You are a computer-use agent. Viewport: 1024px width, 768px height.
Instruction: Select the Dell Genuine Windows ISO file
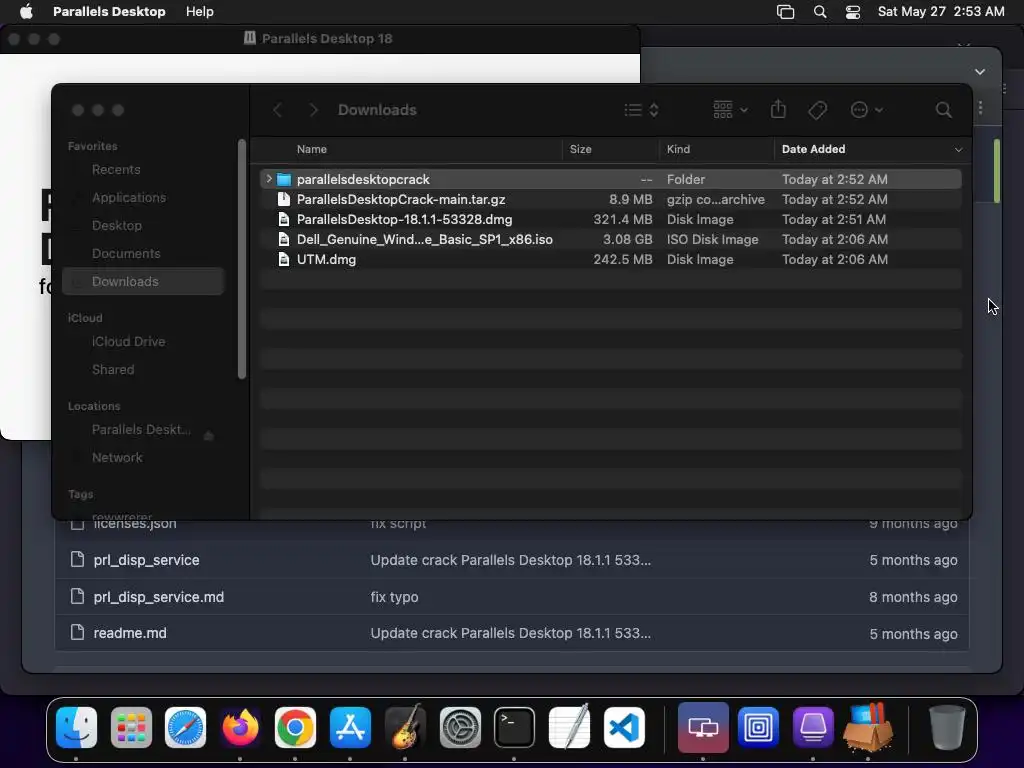610,240
